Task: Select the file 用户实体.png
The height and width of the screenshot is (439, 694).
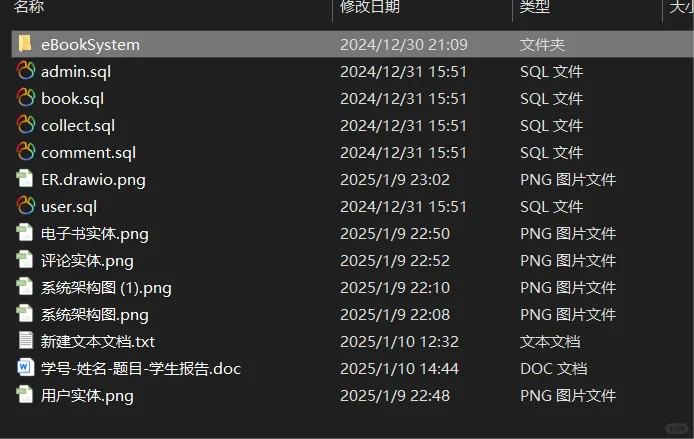Action: [87, 396]
